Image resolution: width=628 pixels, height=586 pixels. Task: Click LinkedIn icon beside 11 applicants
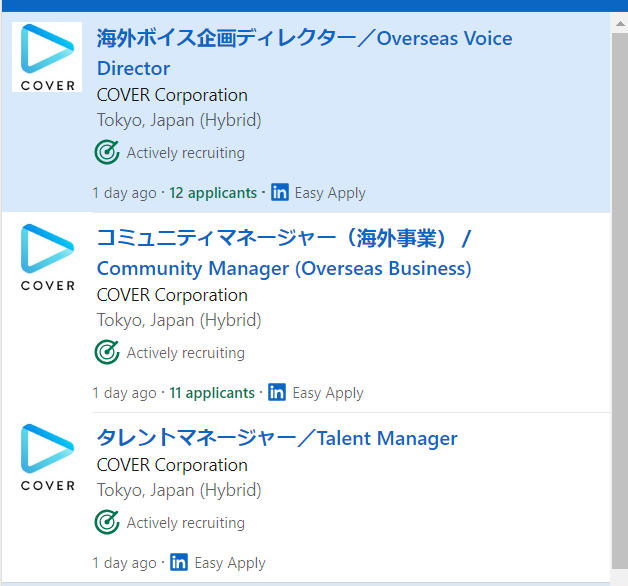click(x=277, y=392)
